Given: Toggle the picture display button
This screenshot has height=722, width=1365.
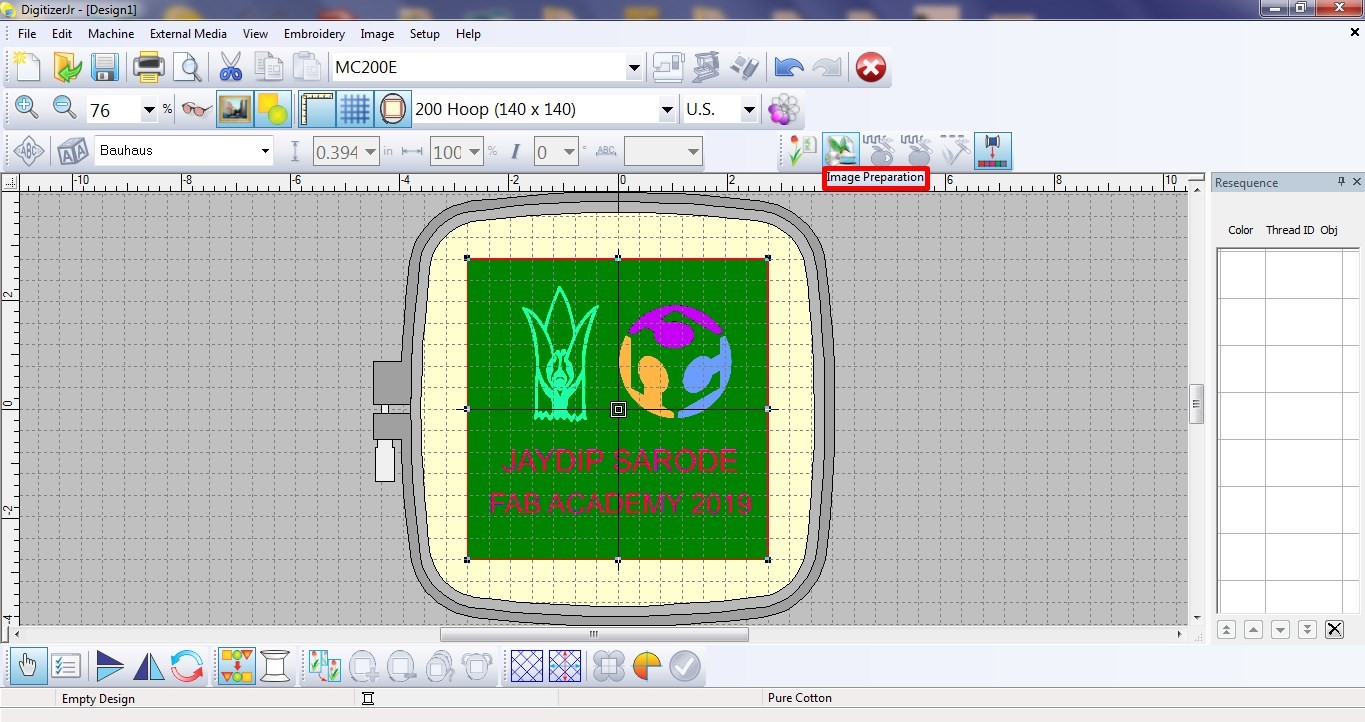Looking at the screenshot, I should [235, 109].
